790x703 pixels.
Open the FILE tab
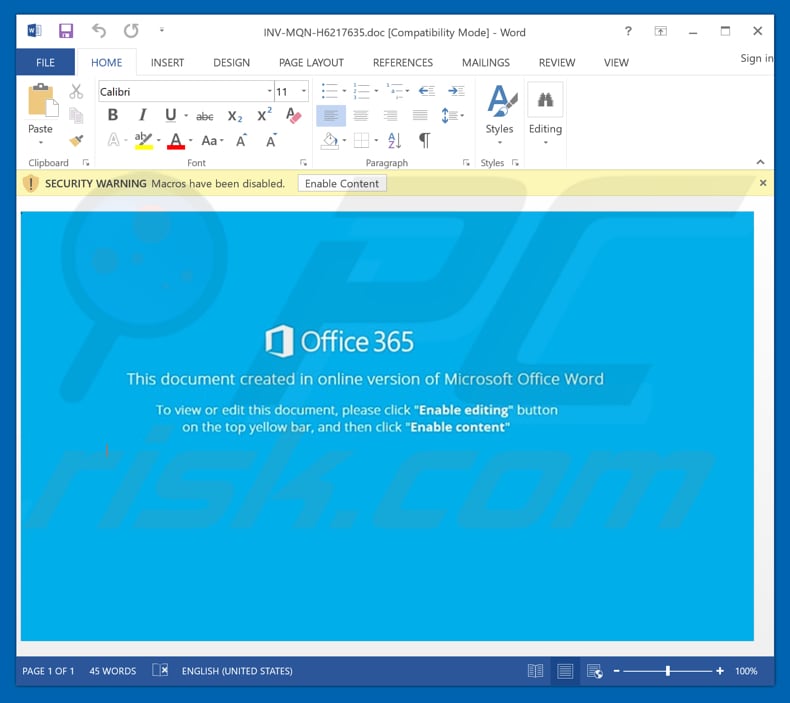coord(45,62)
